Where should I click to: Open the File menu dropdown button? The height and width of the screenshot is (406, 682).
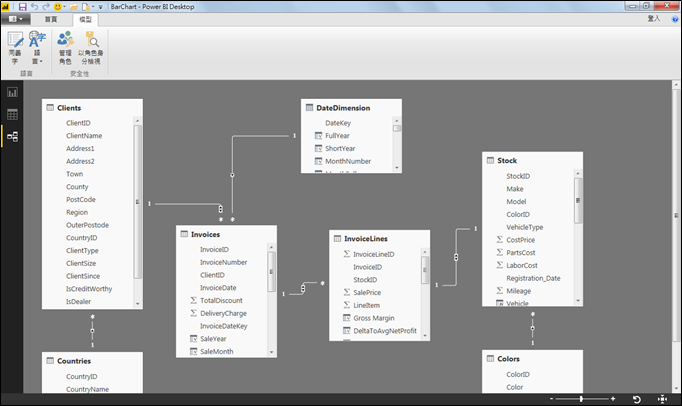coord(17,19)
